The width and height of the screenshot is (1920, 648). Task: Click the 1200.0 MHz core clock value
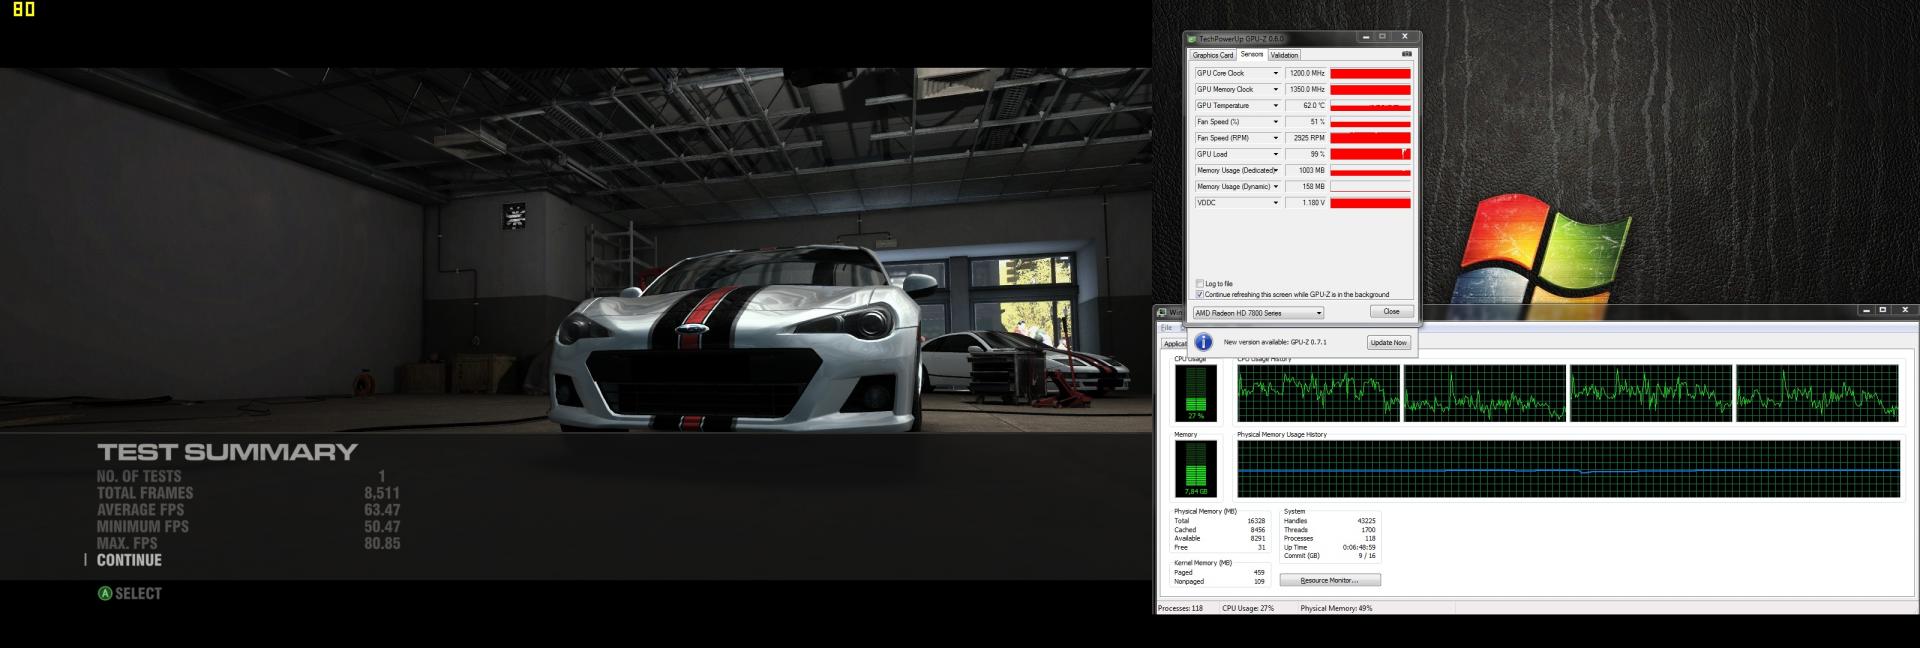(x=1306, y=73)
